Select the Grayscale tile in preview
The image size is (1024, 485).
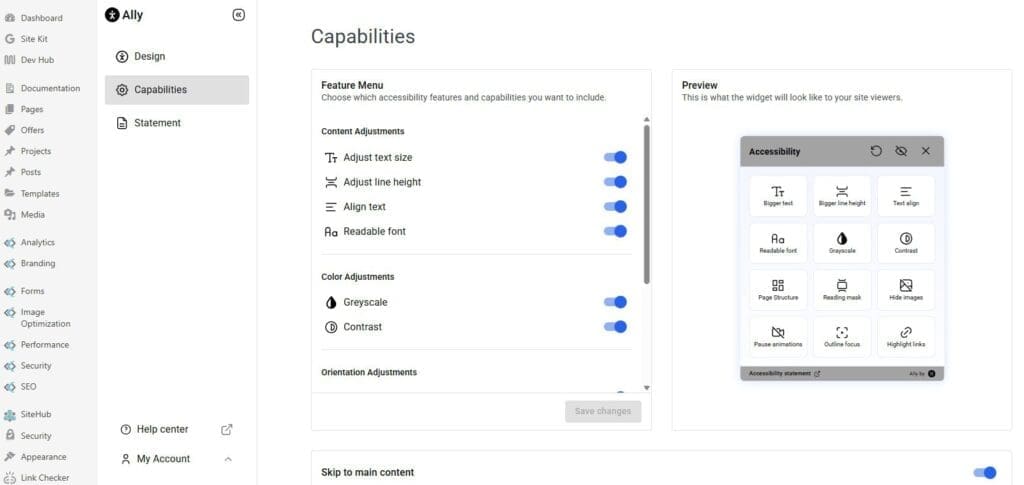click(x=842, y=243)
